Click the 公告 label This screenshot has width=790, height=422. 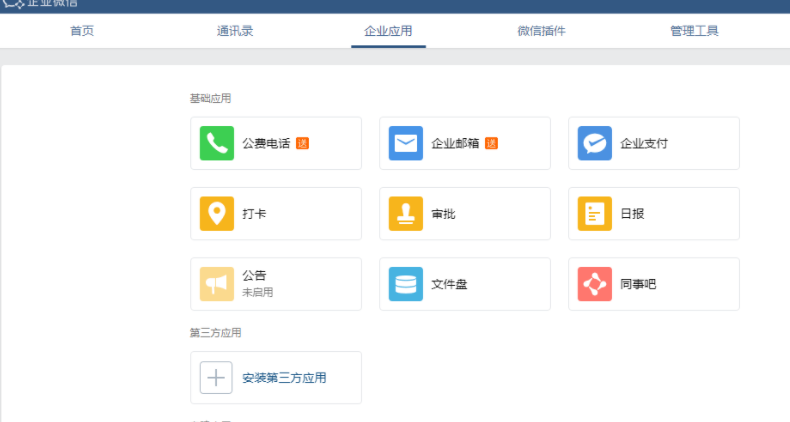(x=254, y=275)
